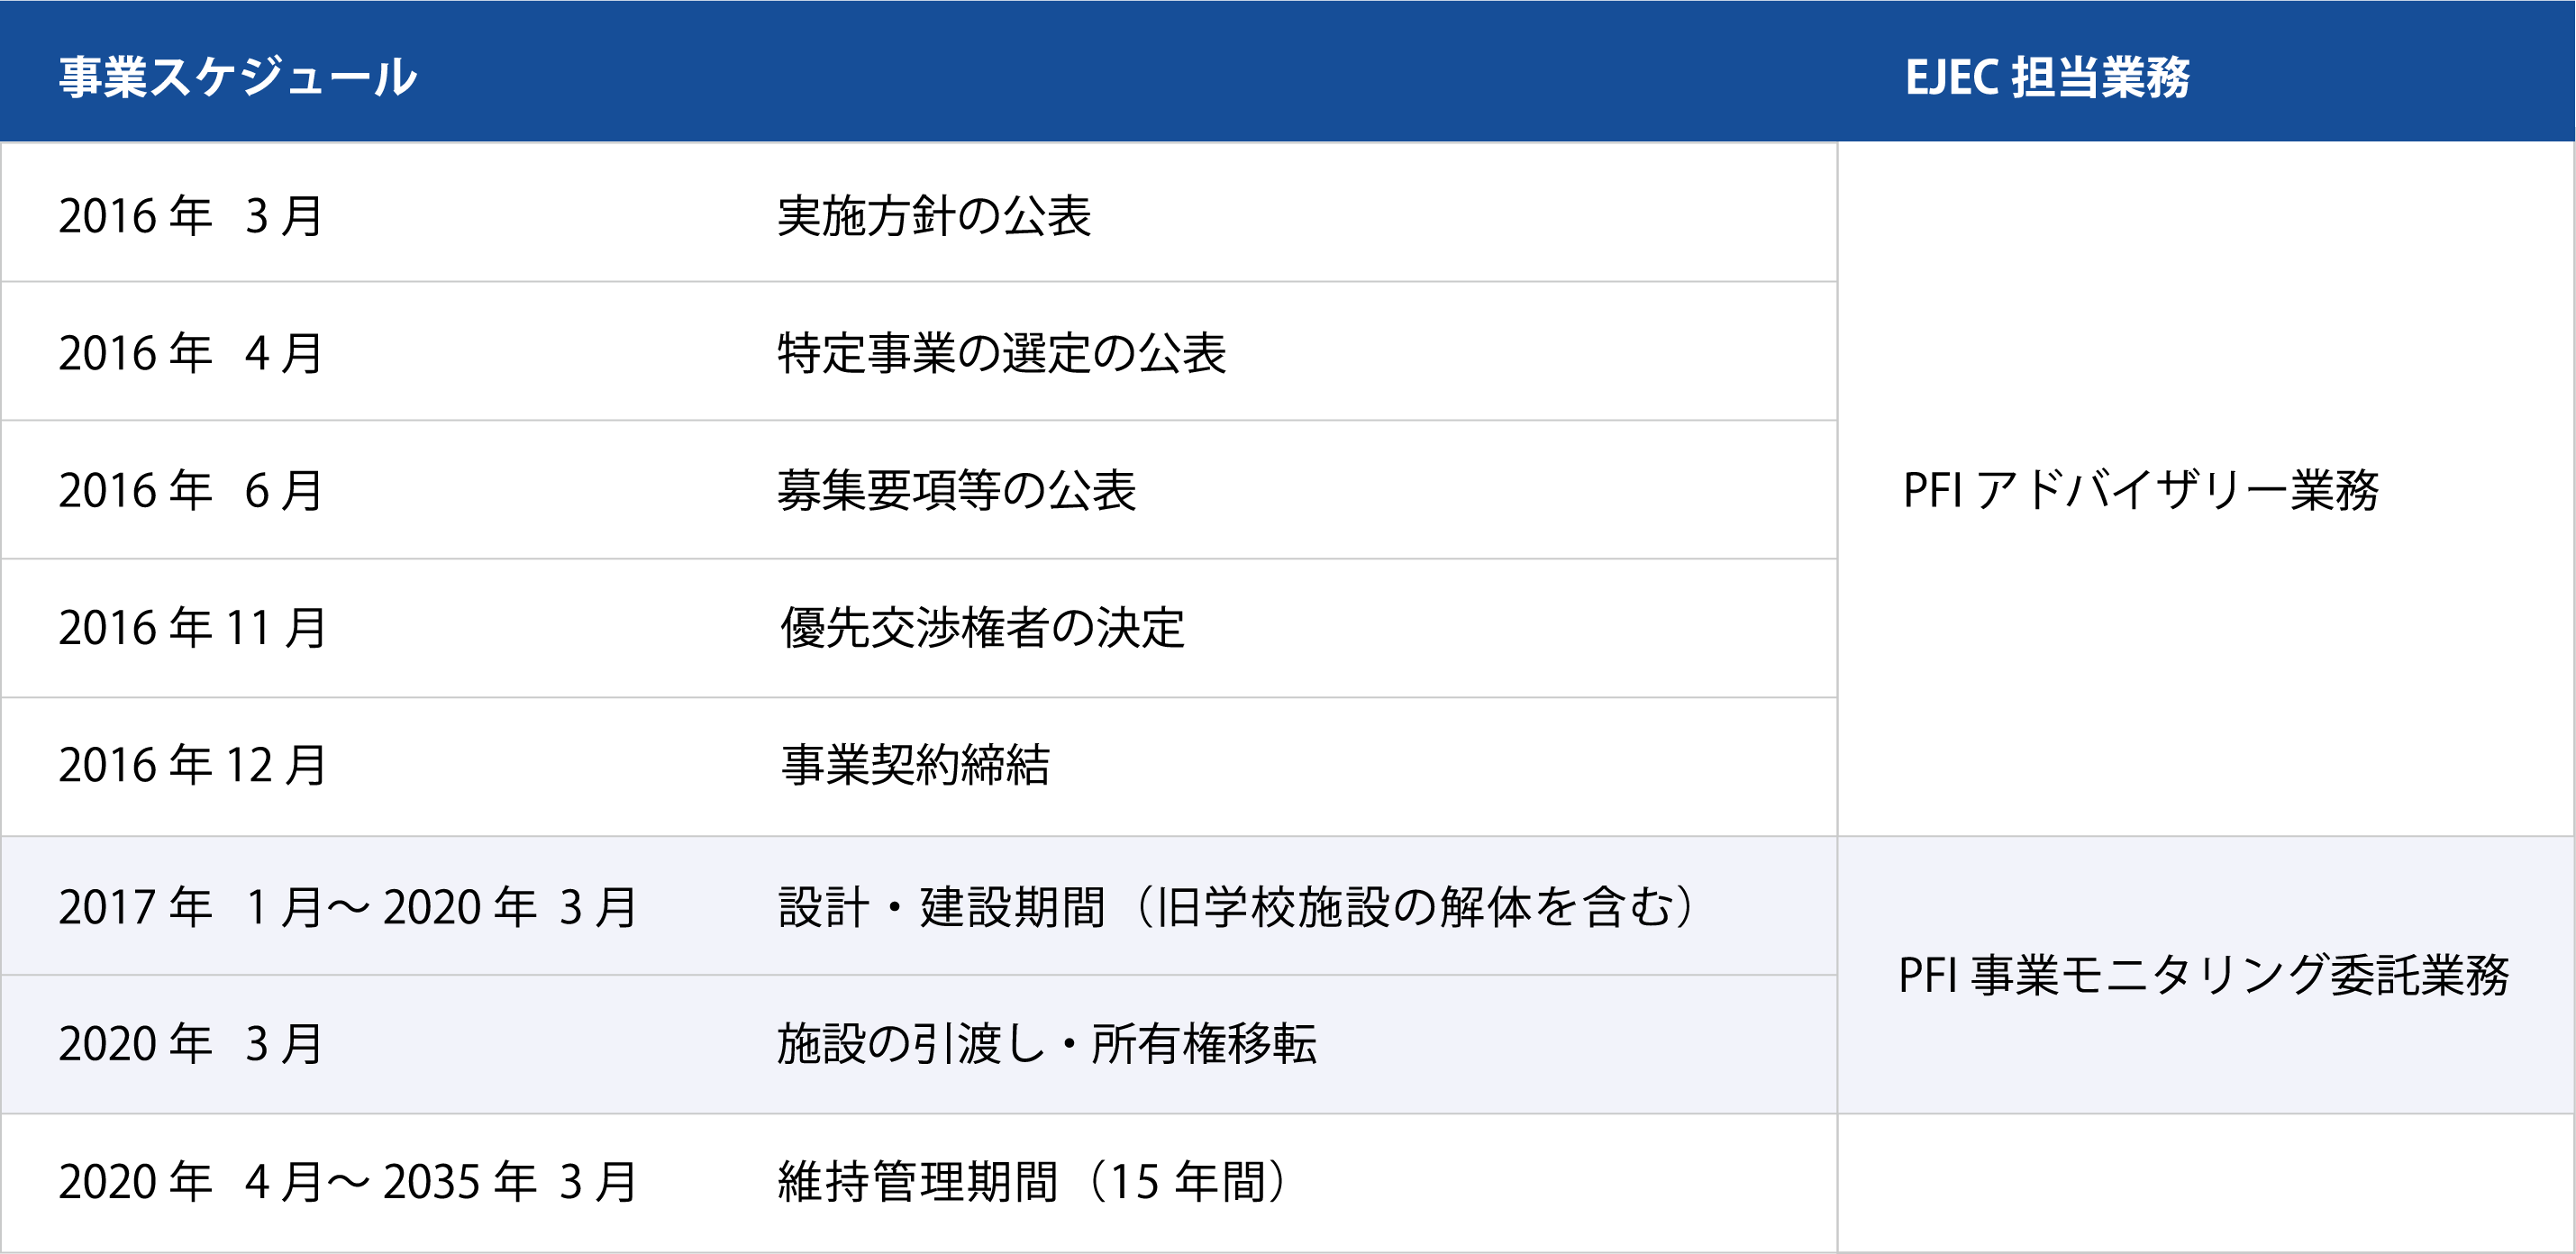Select the 2020 年 4 月～2035 年 3 月 period
Image resolution: width=2576 pixels, height=1254 pixels.
(x=347, y=1182)
